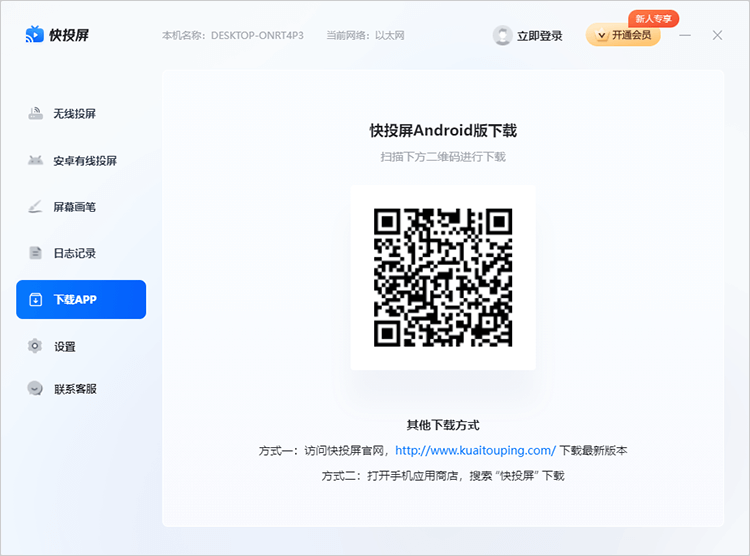Click the 联系客服 support icon
Screen dimensions: 750x556
pos(35,389)
